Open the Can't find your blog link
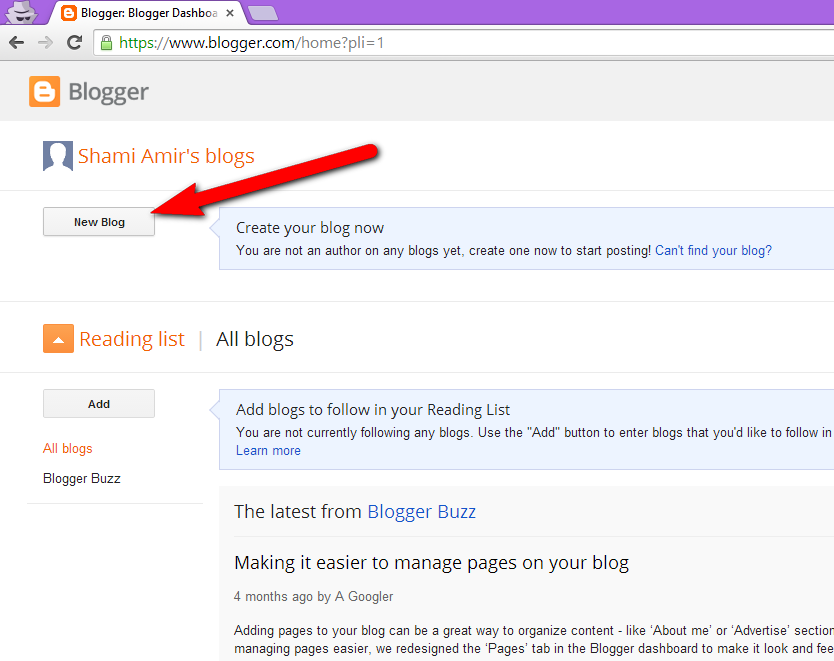 713,250
